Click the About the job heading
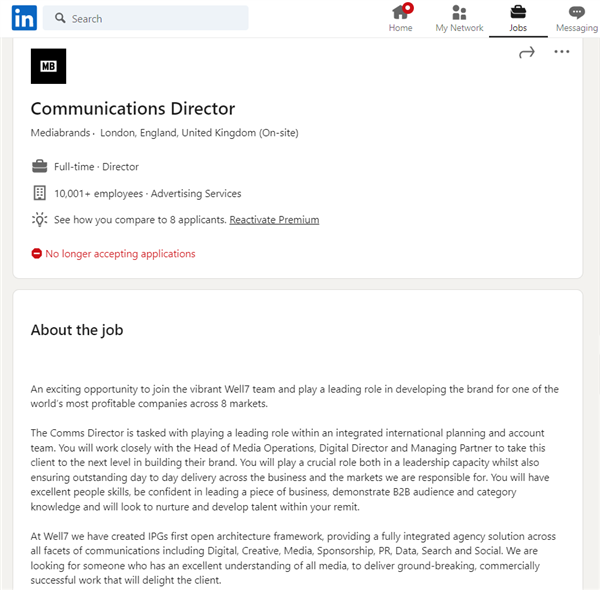 [77, 330]
